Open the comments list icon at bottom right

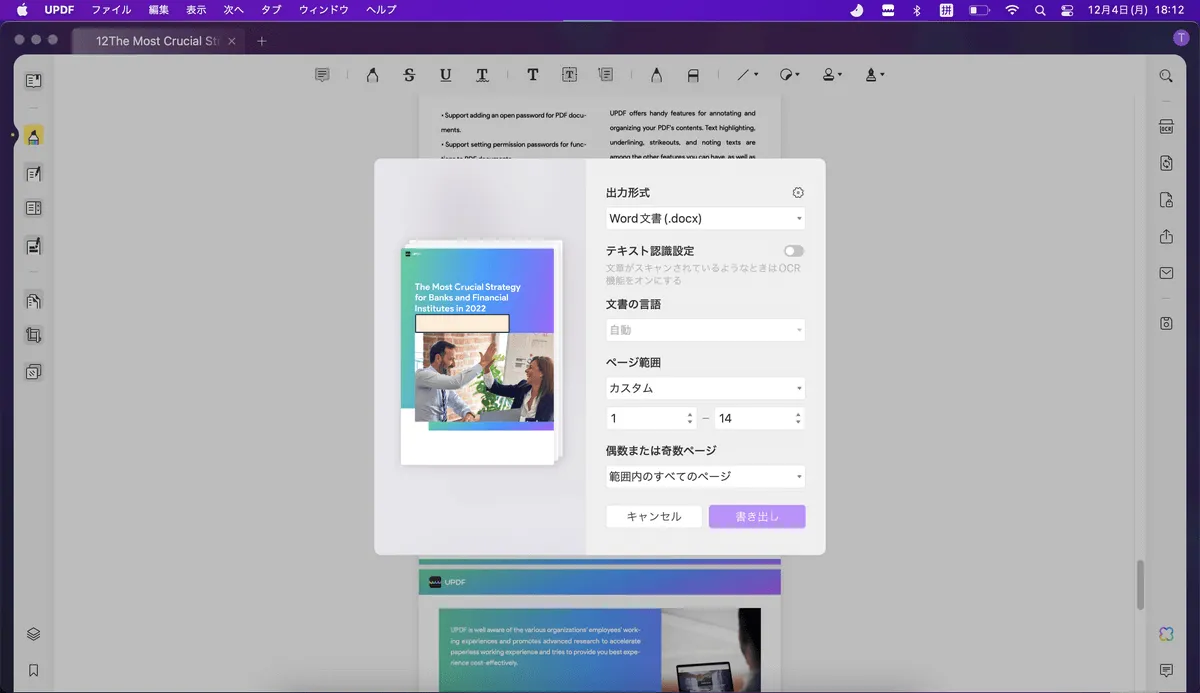pyautogui.click(x=1166, y=670)
